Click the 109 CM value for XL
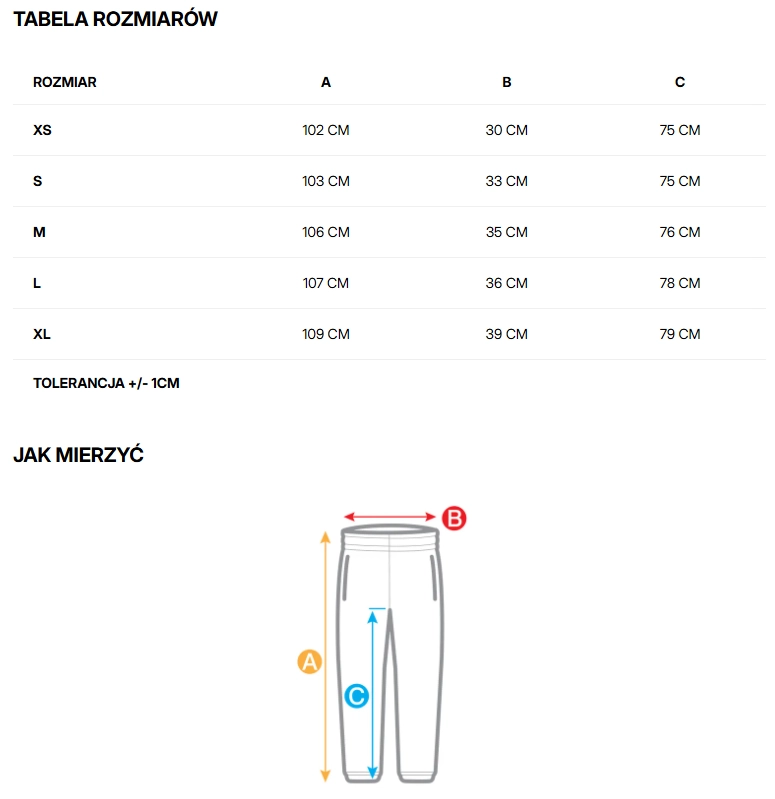This screenshot has width=775, height=799. (x=326, y=334)
